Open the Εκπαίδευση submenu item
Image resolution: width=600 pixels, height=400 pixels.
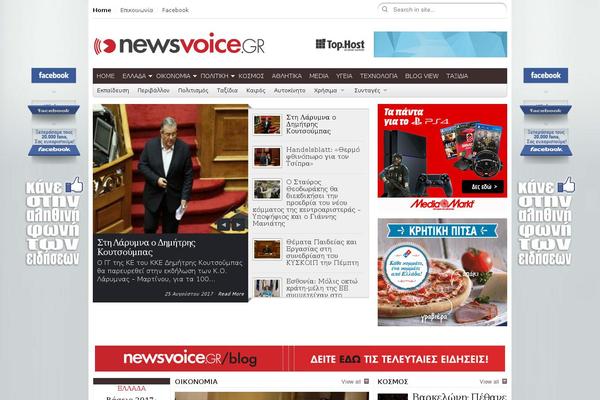pyautogui.click(x=113, y=90)
